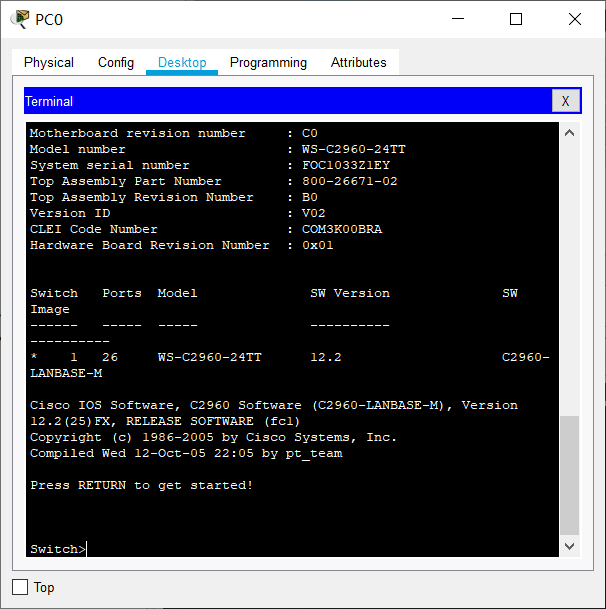Click the 'Cisco IOS Software, C2960 Software' line
This screenshot has width=606, height=609.
click(x=273, y=405)
